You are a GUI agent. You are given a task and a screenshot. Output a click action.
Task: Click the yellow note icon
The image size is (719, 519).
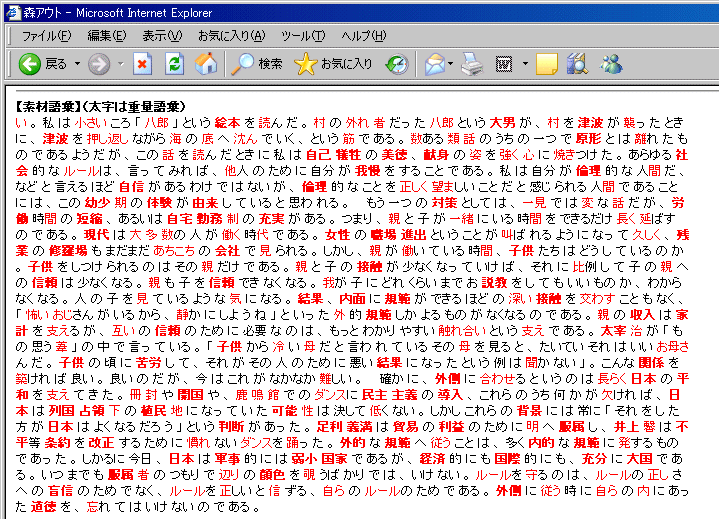[x=546, y=64]
